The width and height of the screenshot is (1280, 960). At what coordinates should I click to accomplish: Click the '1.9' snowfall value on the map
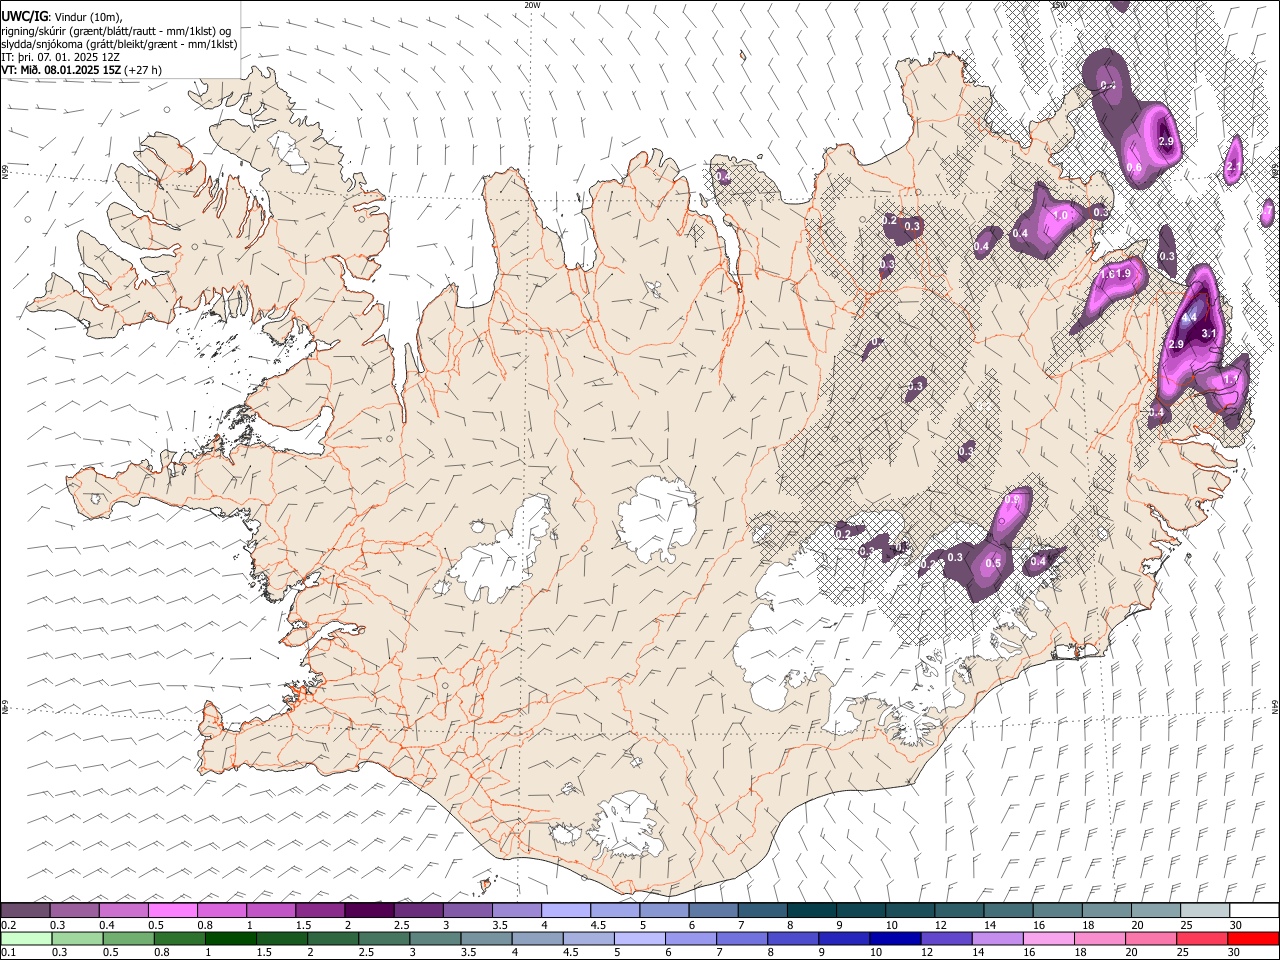[1123, 274]
